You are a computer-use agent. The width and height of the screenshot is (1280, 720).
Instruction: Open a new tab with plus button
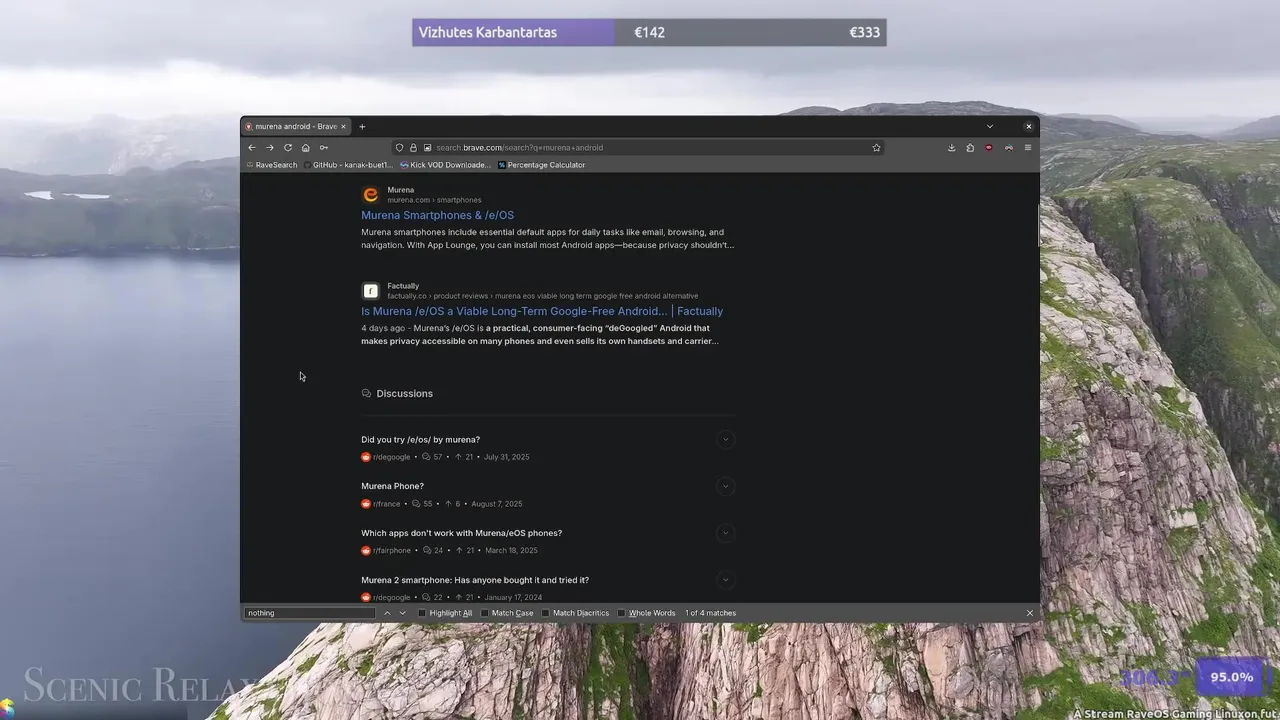pyautogui.click(x=362, y=126)
